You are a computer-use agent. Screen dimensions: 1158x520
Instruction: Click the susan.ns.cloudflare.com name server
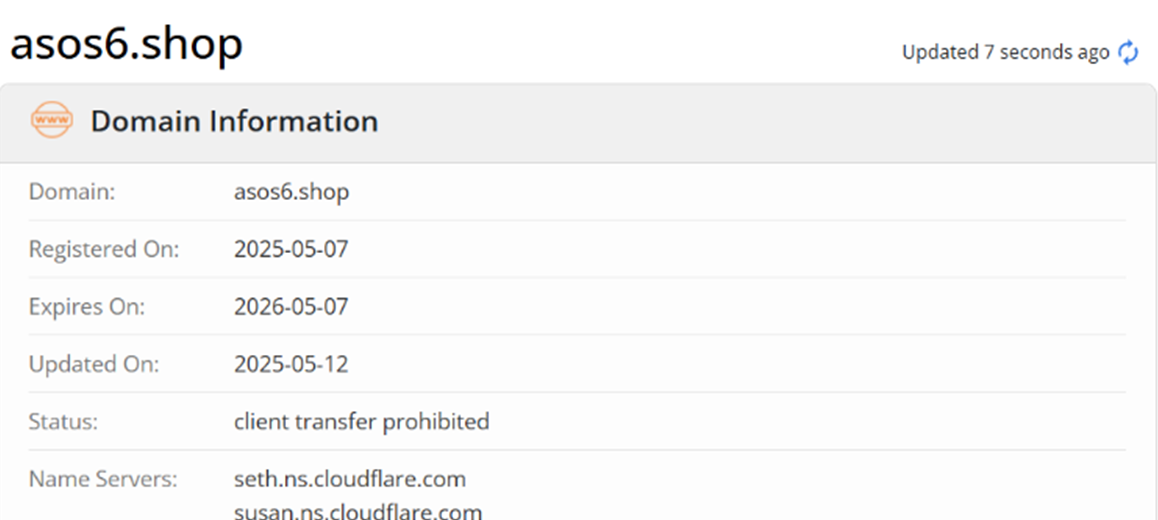[357, 512]
